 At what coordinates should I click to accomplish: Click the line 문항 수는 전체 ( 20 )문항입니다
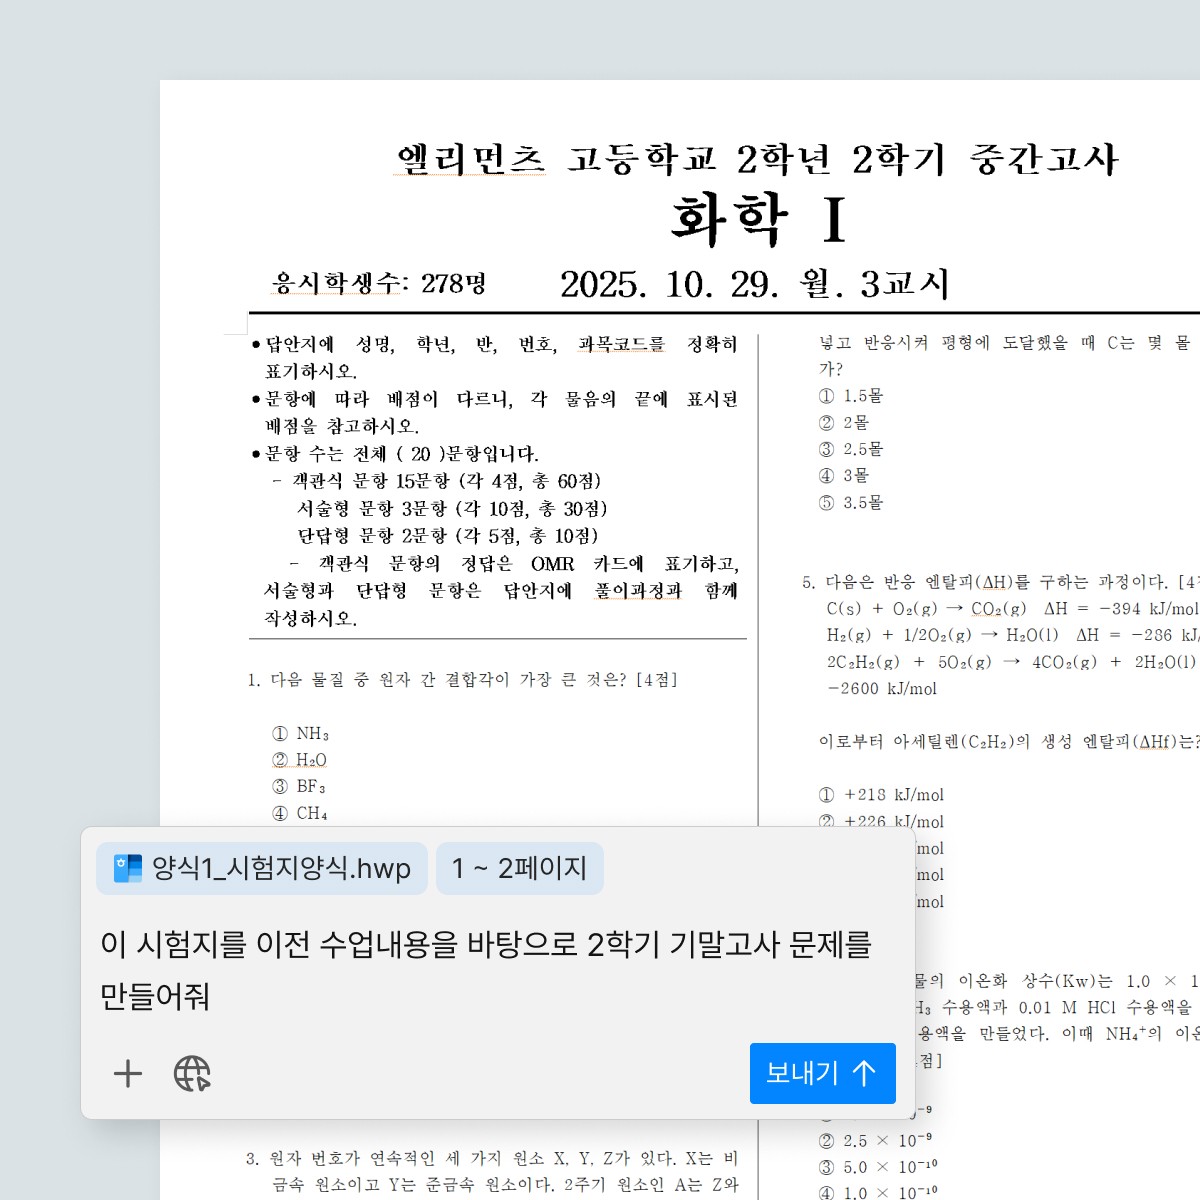[x=395, y=454]
